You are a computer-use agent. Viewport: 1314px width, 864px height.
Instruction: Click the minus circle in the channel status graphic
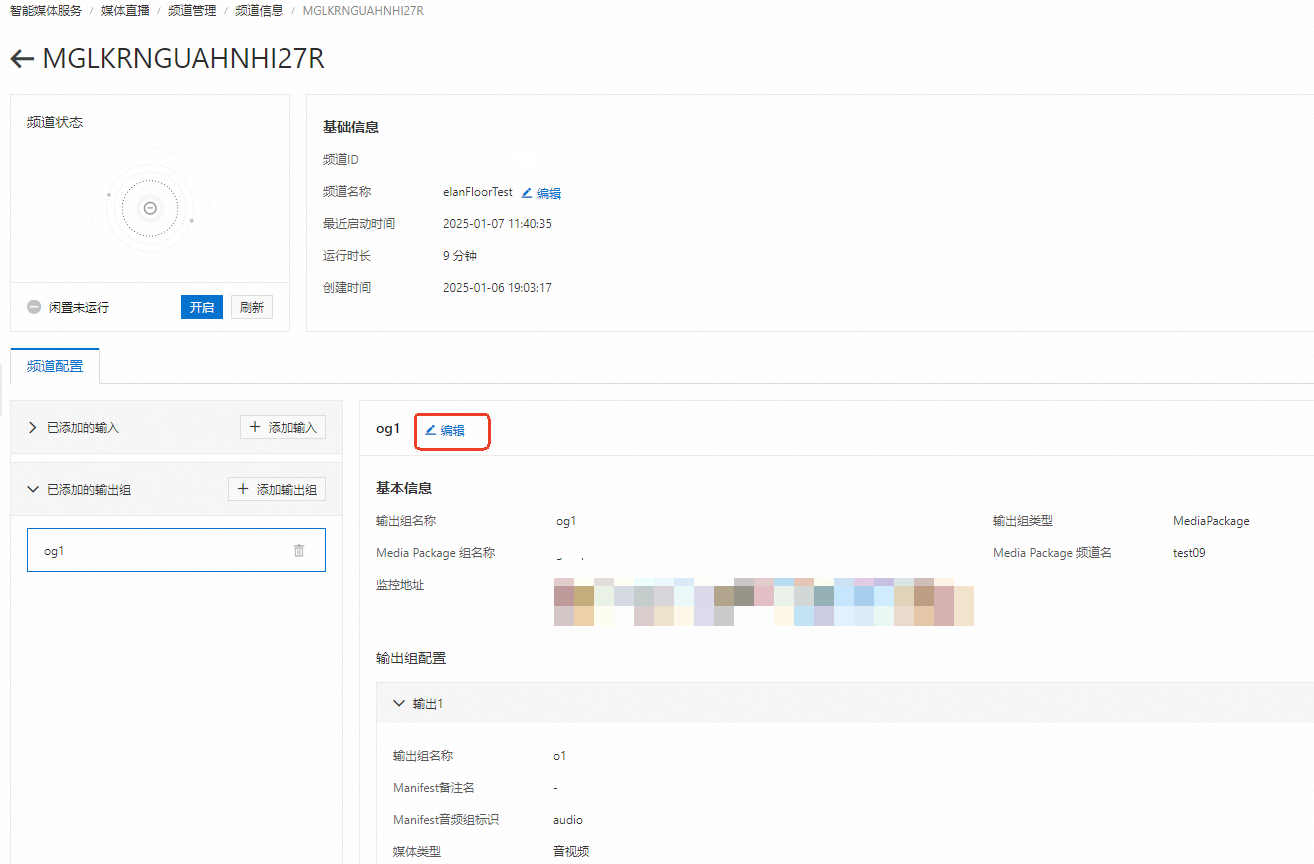[x=150, y=208]
